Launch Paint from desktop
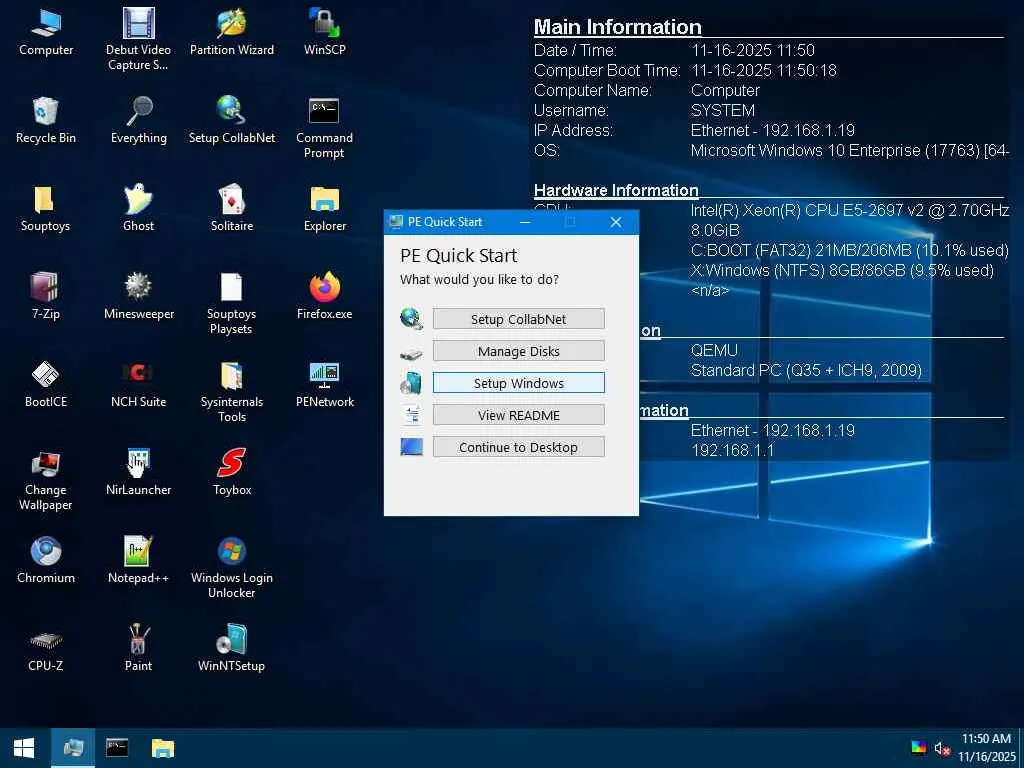Viewport: 1024px width, 768px height. pyautogui.click(x=138, y=648)
